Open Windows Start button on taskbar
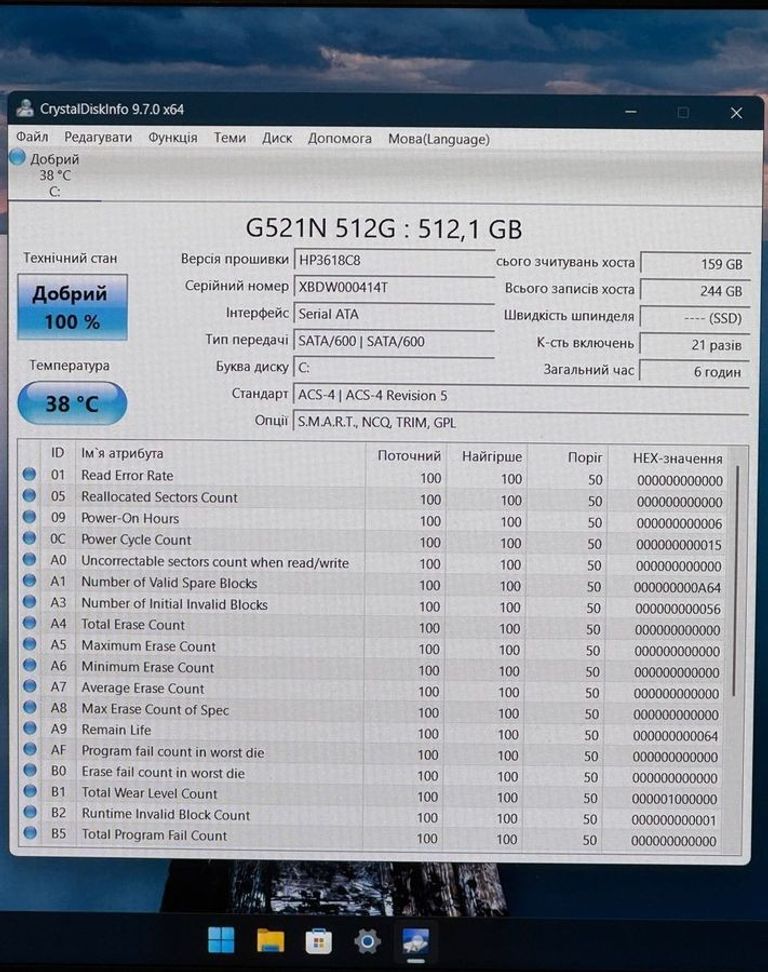768x972 pixels. [x=221, y=940]
